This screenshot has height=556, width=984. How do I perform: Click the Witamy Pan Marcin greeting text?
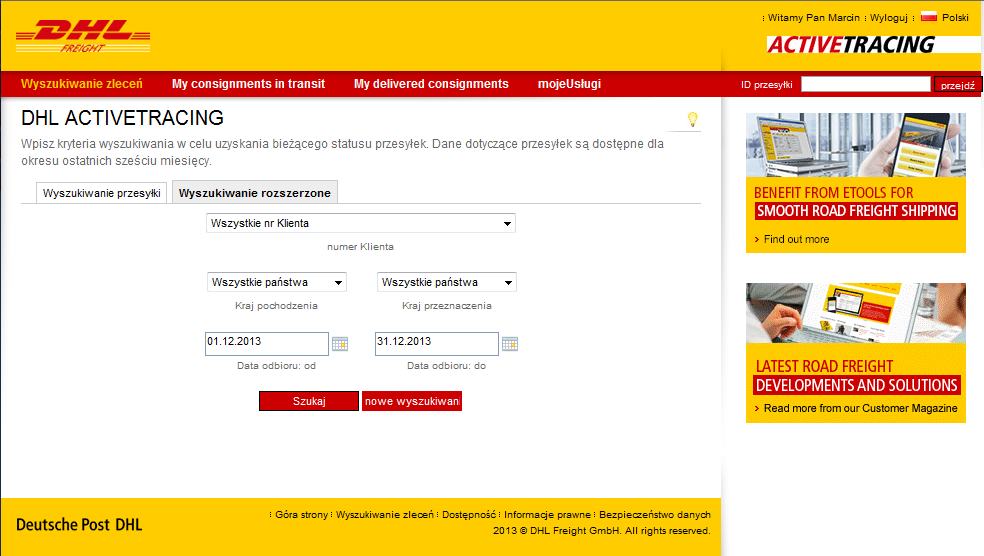tap(814, 18)
